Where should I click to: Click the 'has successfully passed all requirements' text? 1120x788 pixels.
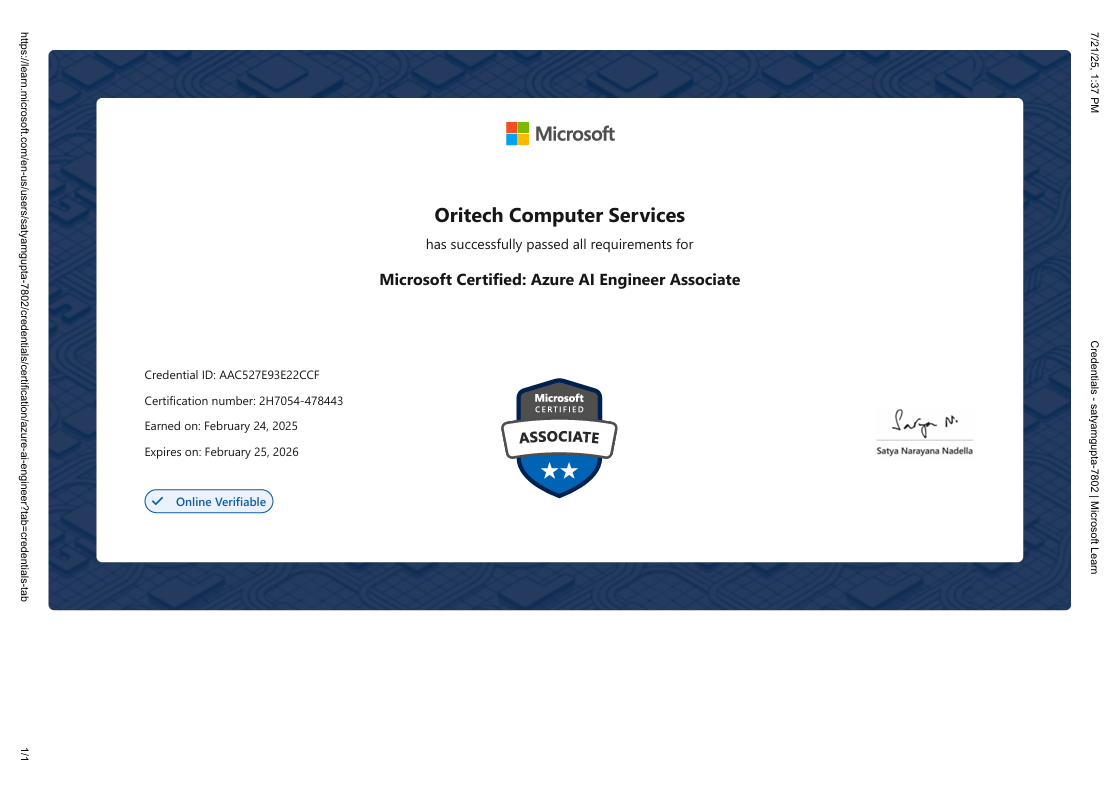point(559,245)
